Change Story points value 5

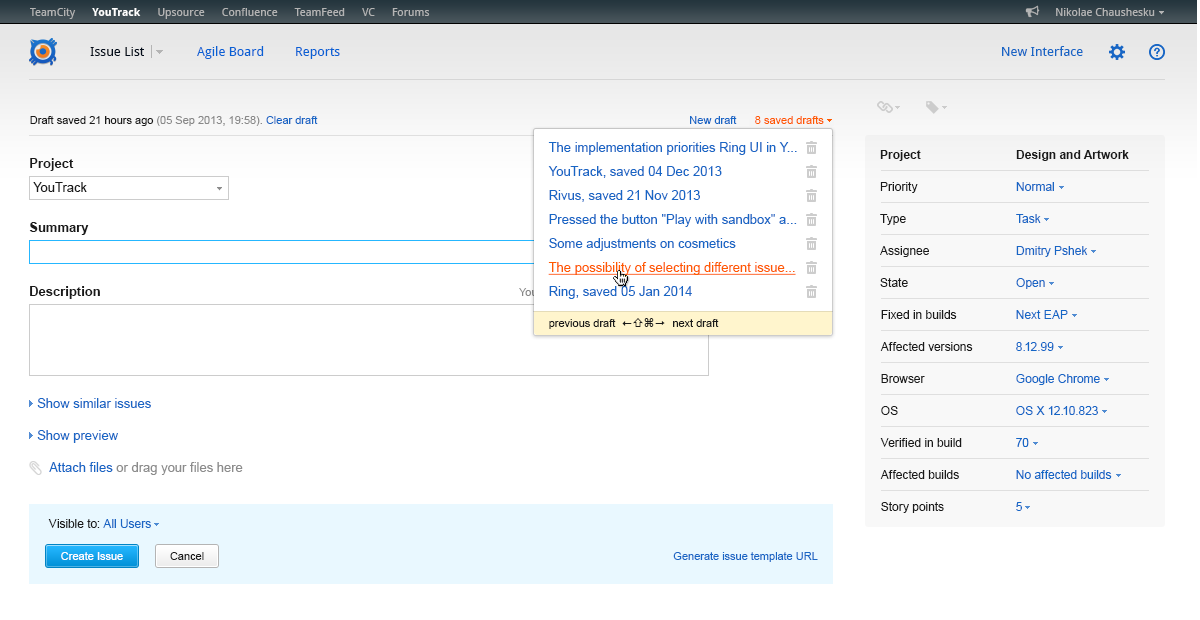1023,507
